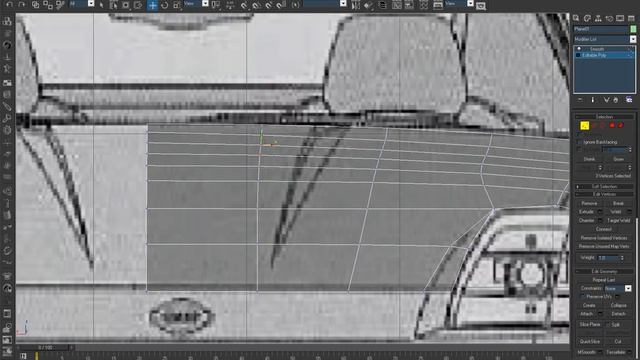
Task: Click the Align tool icon
Action: coord(368,5)
